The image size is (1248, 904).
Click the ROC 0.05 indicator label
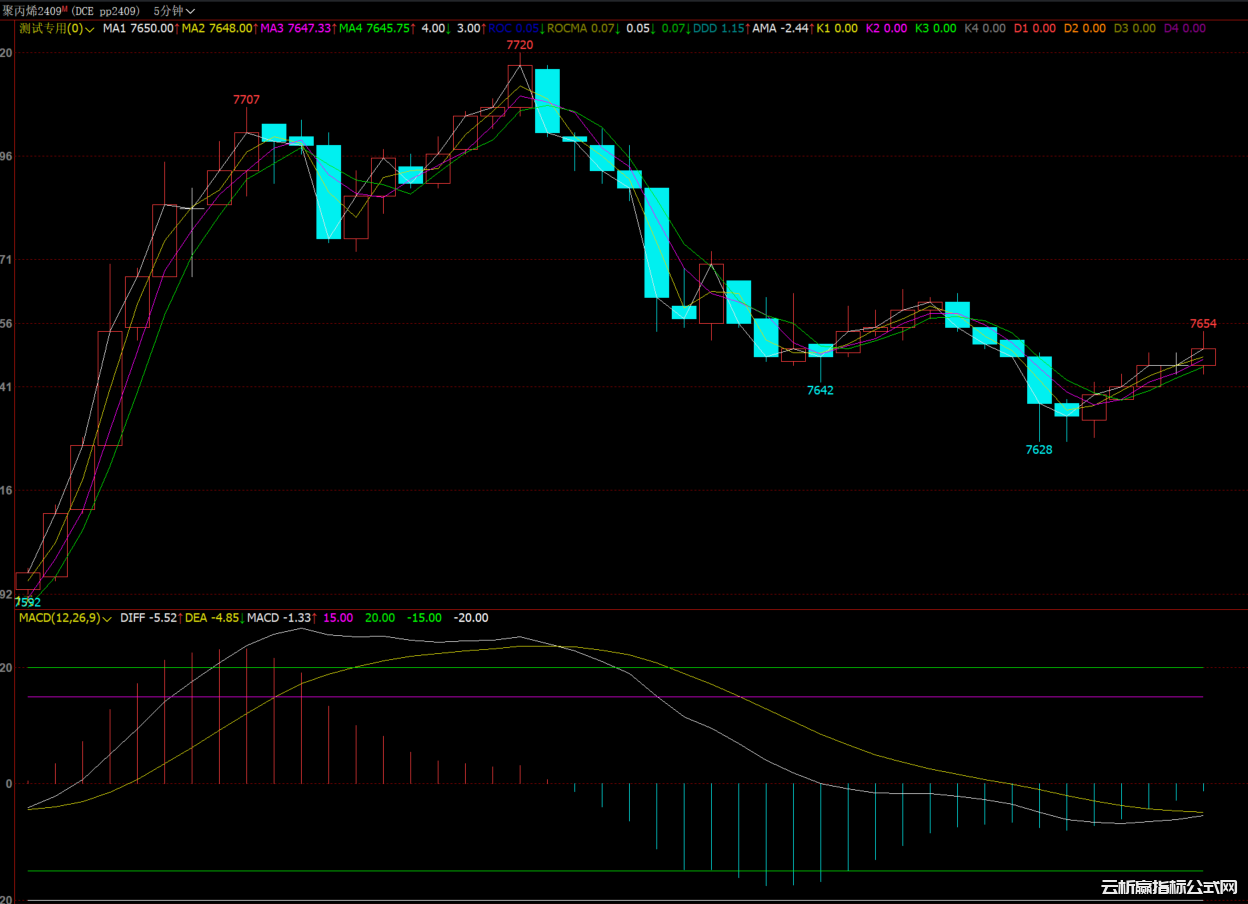point(513,28)
